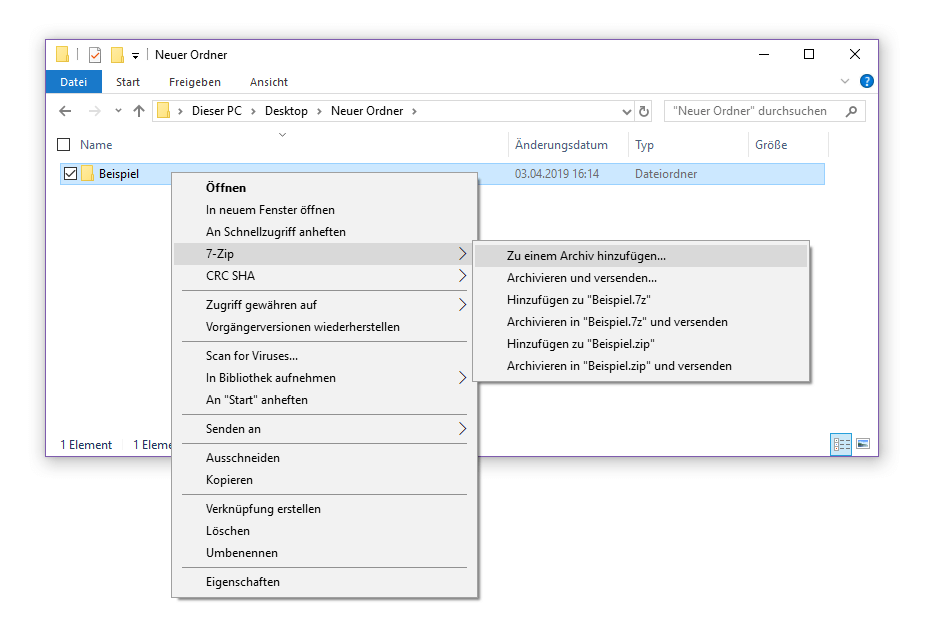The height and width of the screenshot is (637, 934).
Task: Choose Verknüpfung erstellen
Action: click(325, 509)
